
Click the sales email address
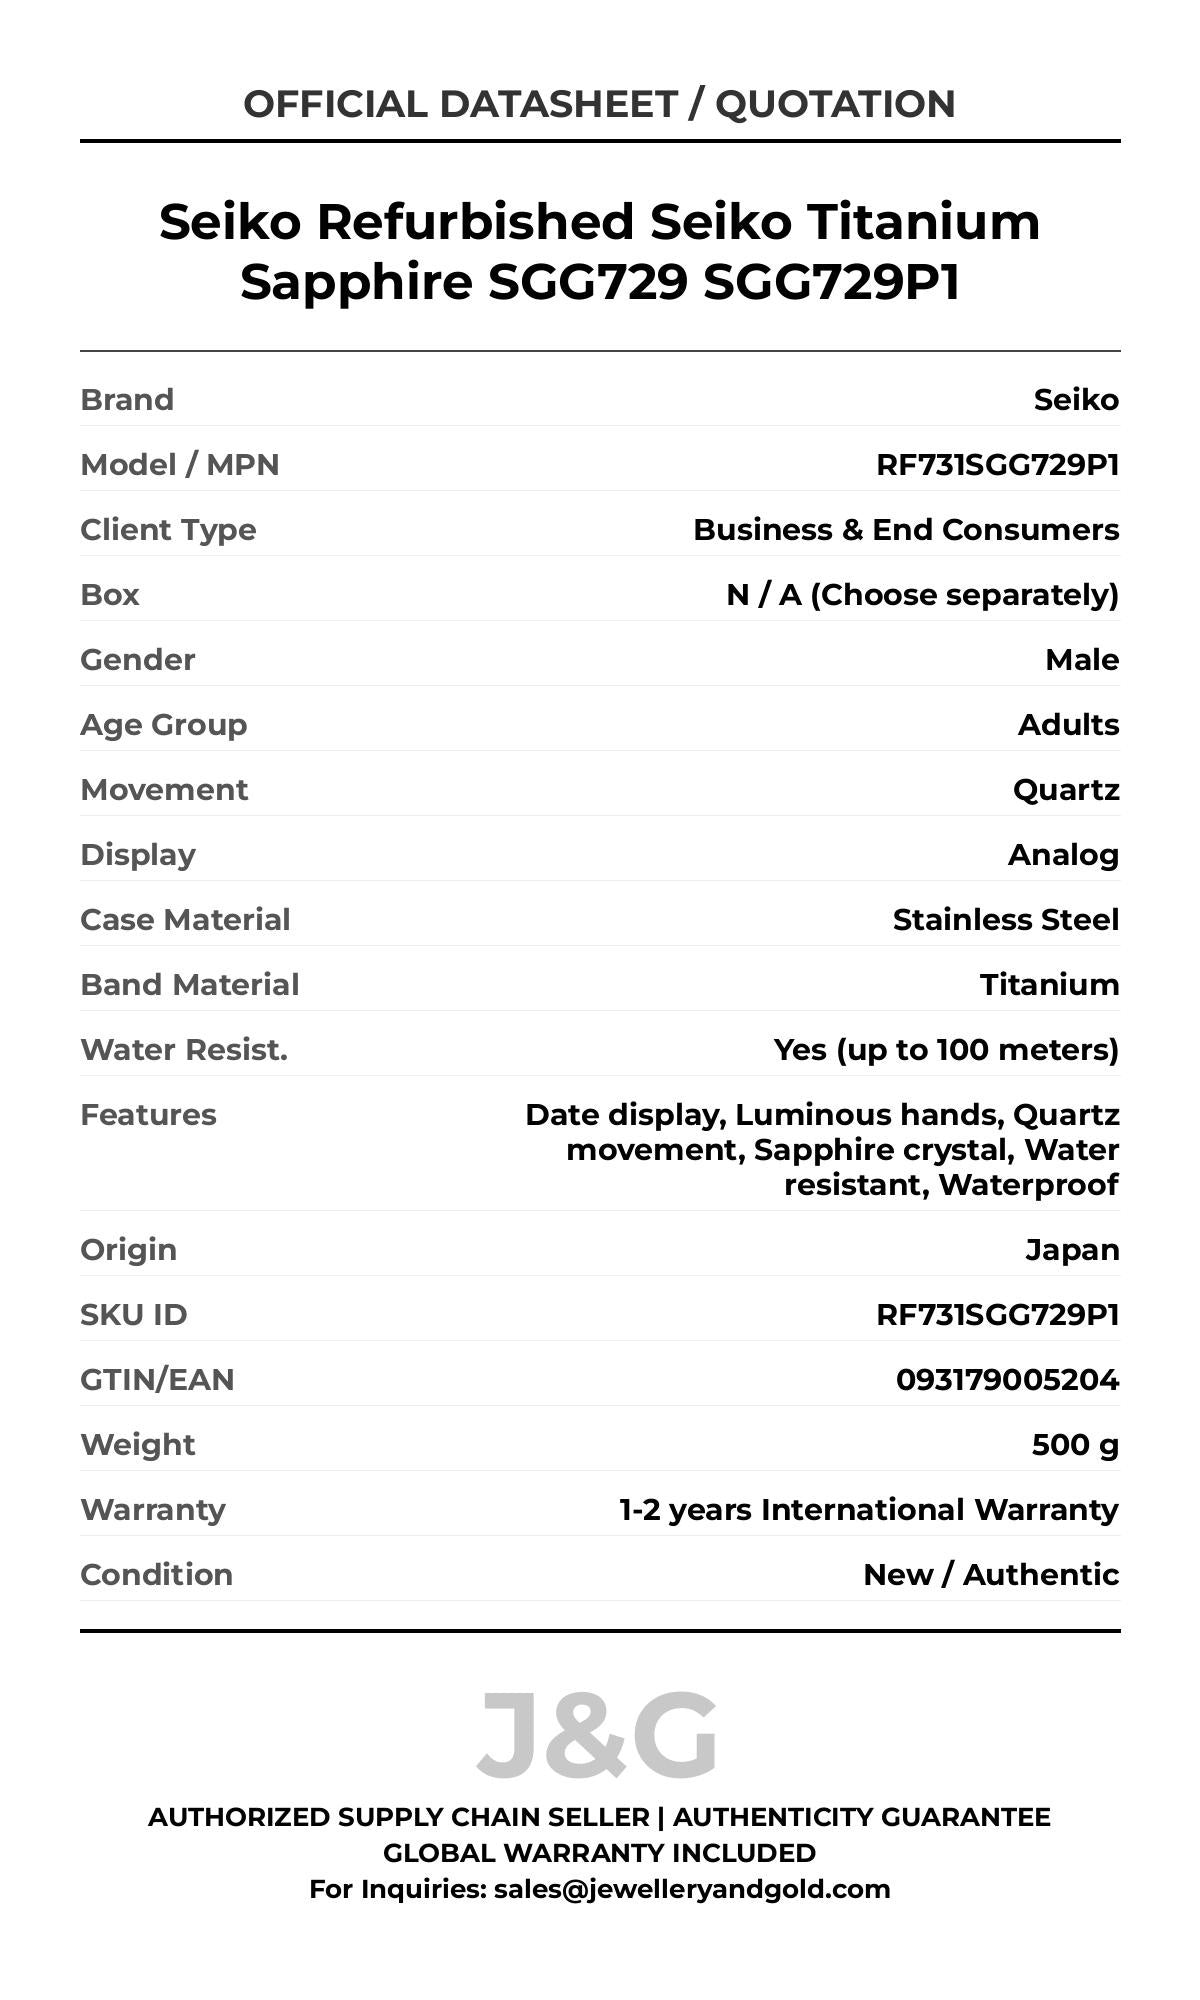(x=691, y=1889)
